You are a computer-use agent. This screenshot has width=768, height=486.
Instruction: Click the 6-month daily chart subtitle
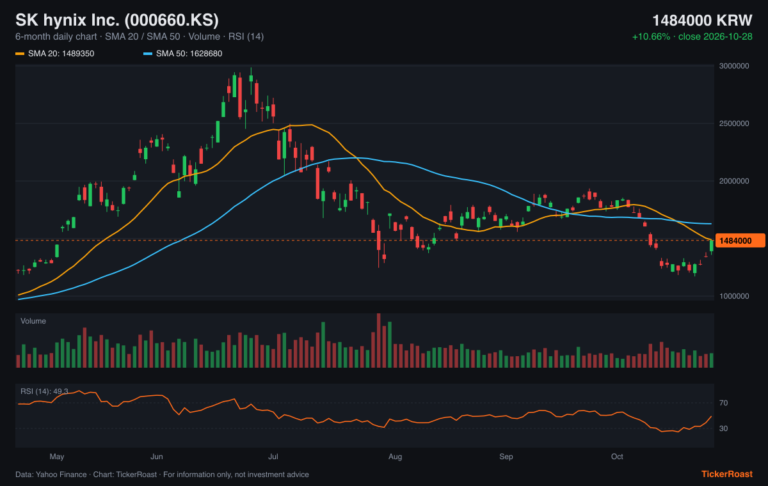(140, 37)
